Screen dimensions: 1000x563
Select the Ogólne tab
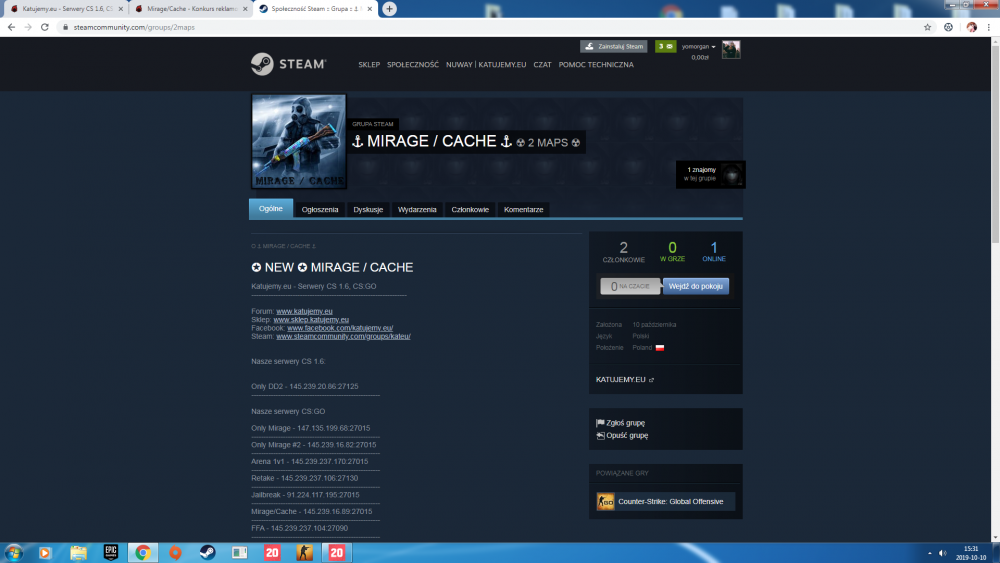click(x=270, y=208)
